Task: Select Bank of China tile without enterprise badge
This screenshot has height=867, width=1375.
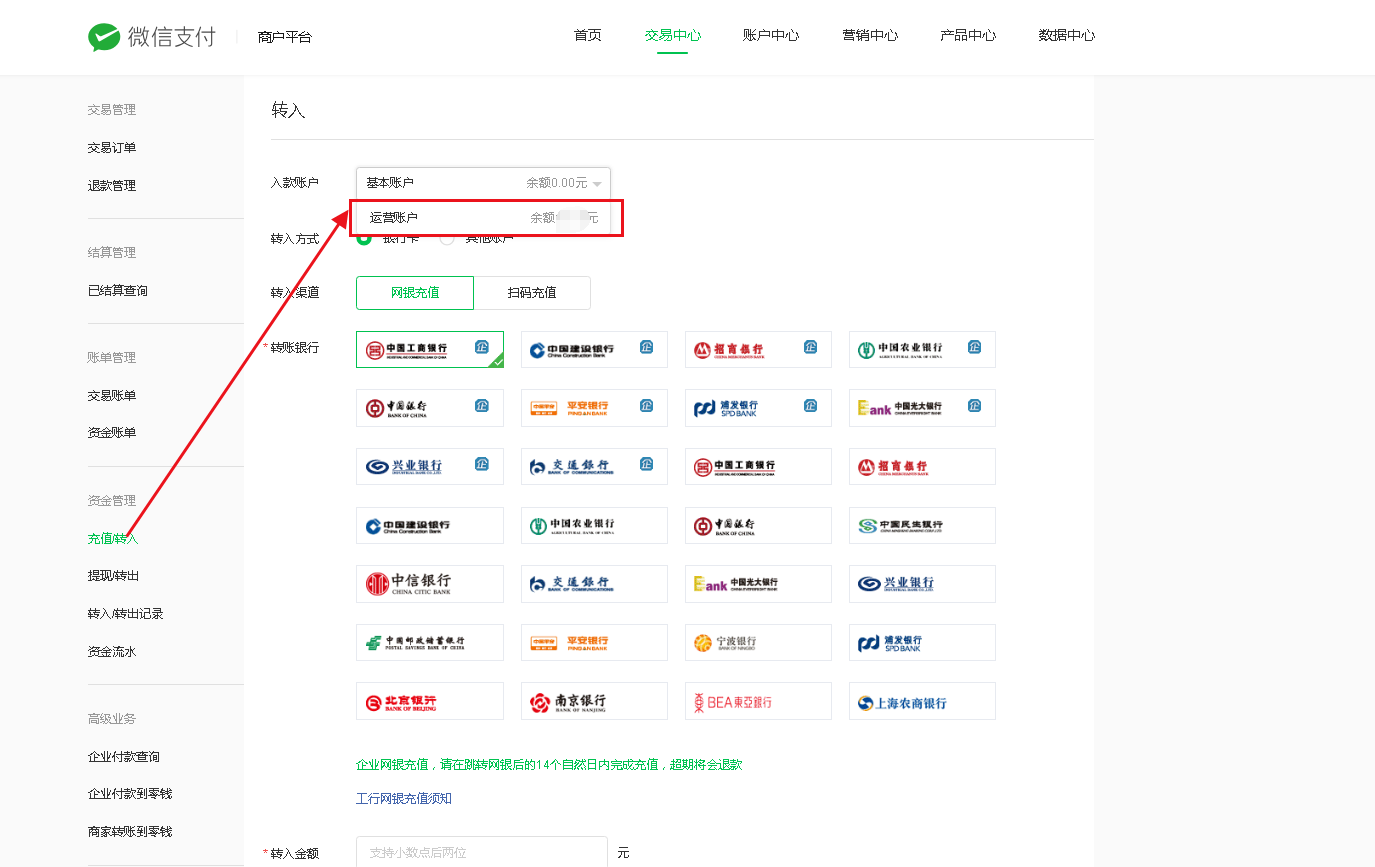Action: pyautogui.click(x=758, y=525)
